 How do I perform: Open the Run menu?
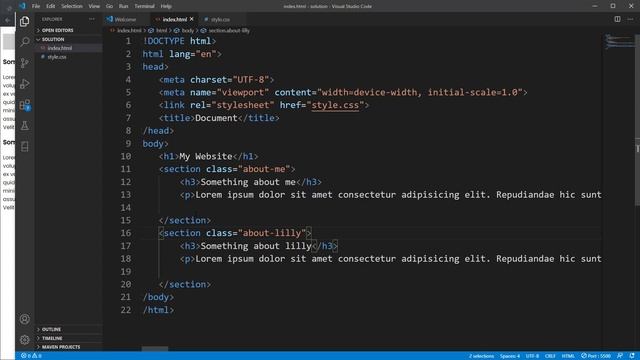pyautogui.click(x=123, y=6)
